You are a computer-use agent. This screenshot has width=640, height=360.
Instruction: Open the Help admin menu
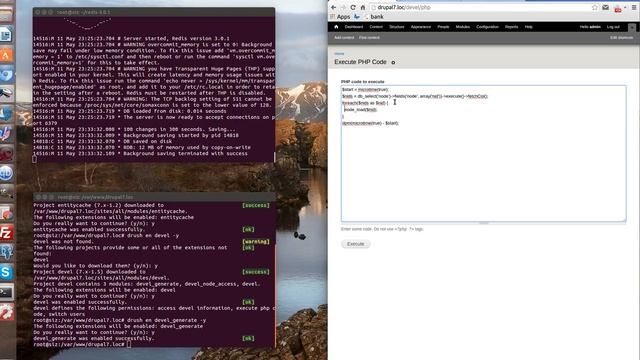pos(529,27)
